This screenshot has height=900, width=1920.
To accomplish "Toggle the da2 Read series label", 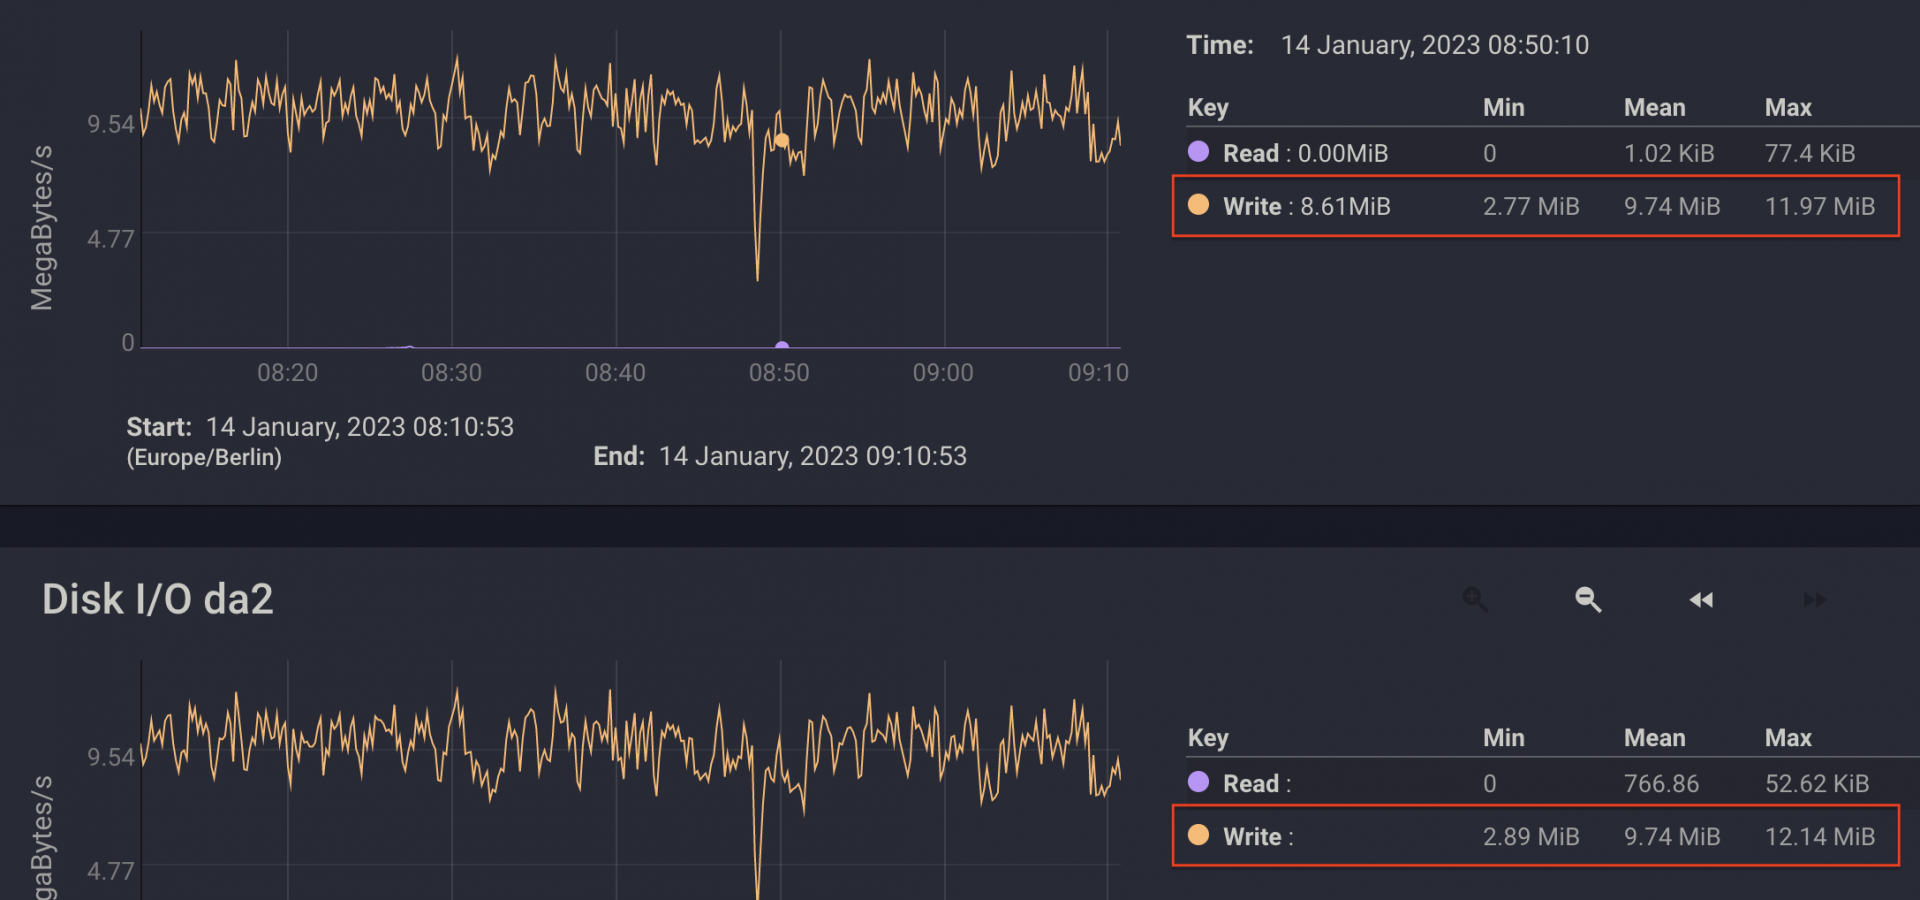I will coord(1256,783).
